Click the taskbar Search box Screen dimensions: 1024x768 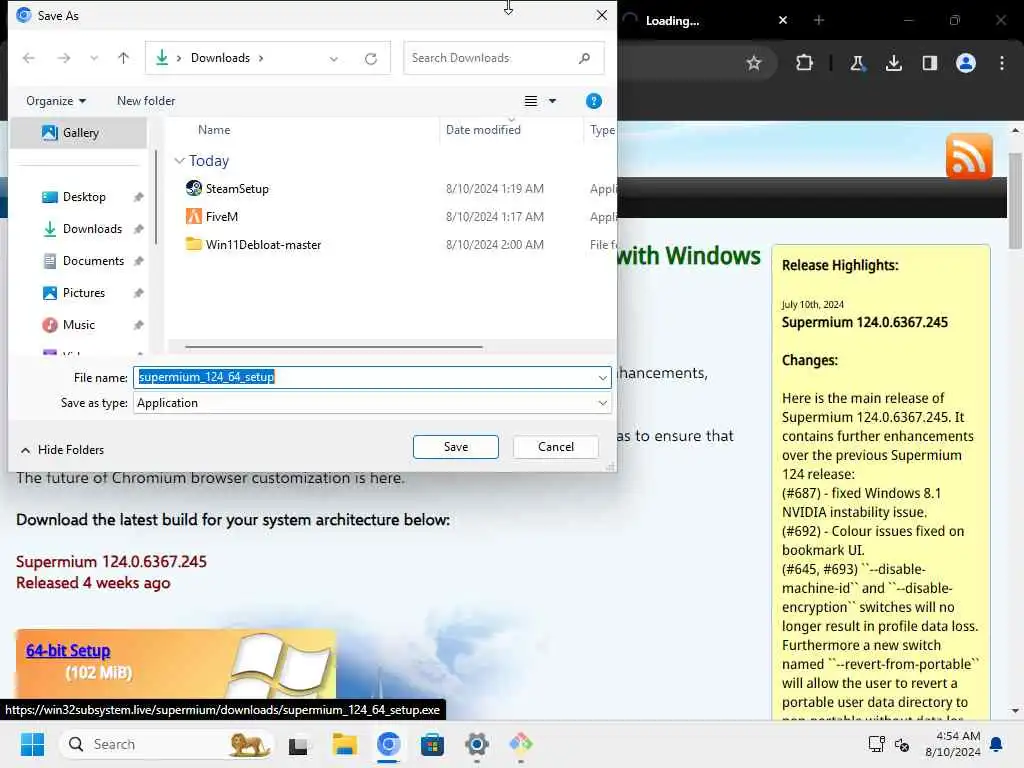[167, 744]
